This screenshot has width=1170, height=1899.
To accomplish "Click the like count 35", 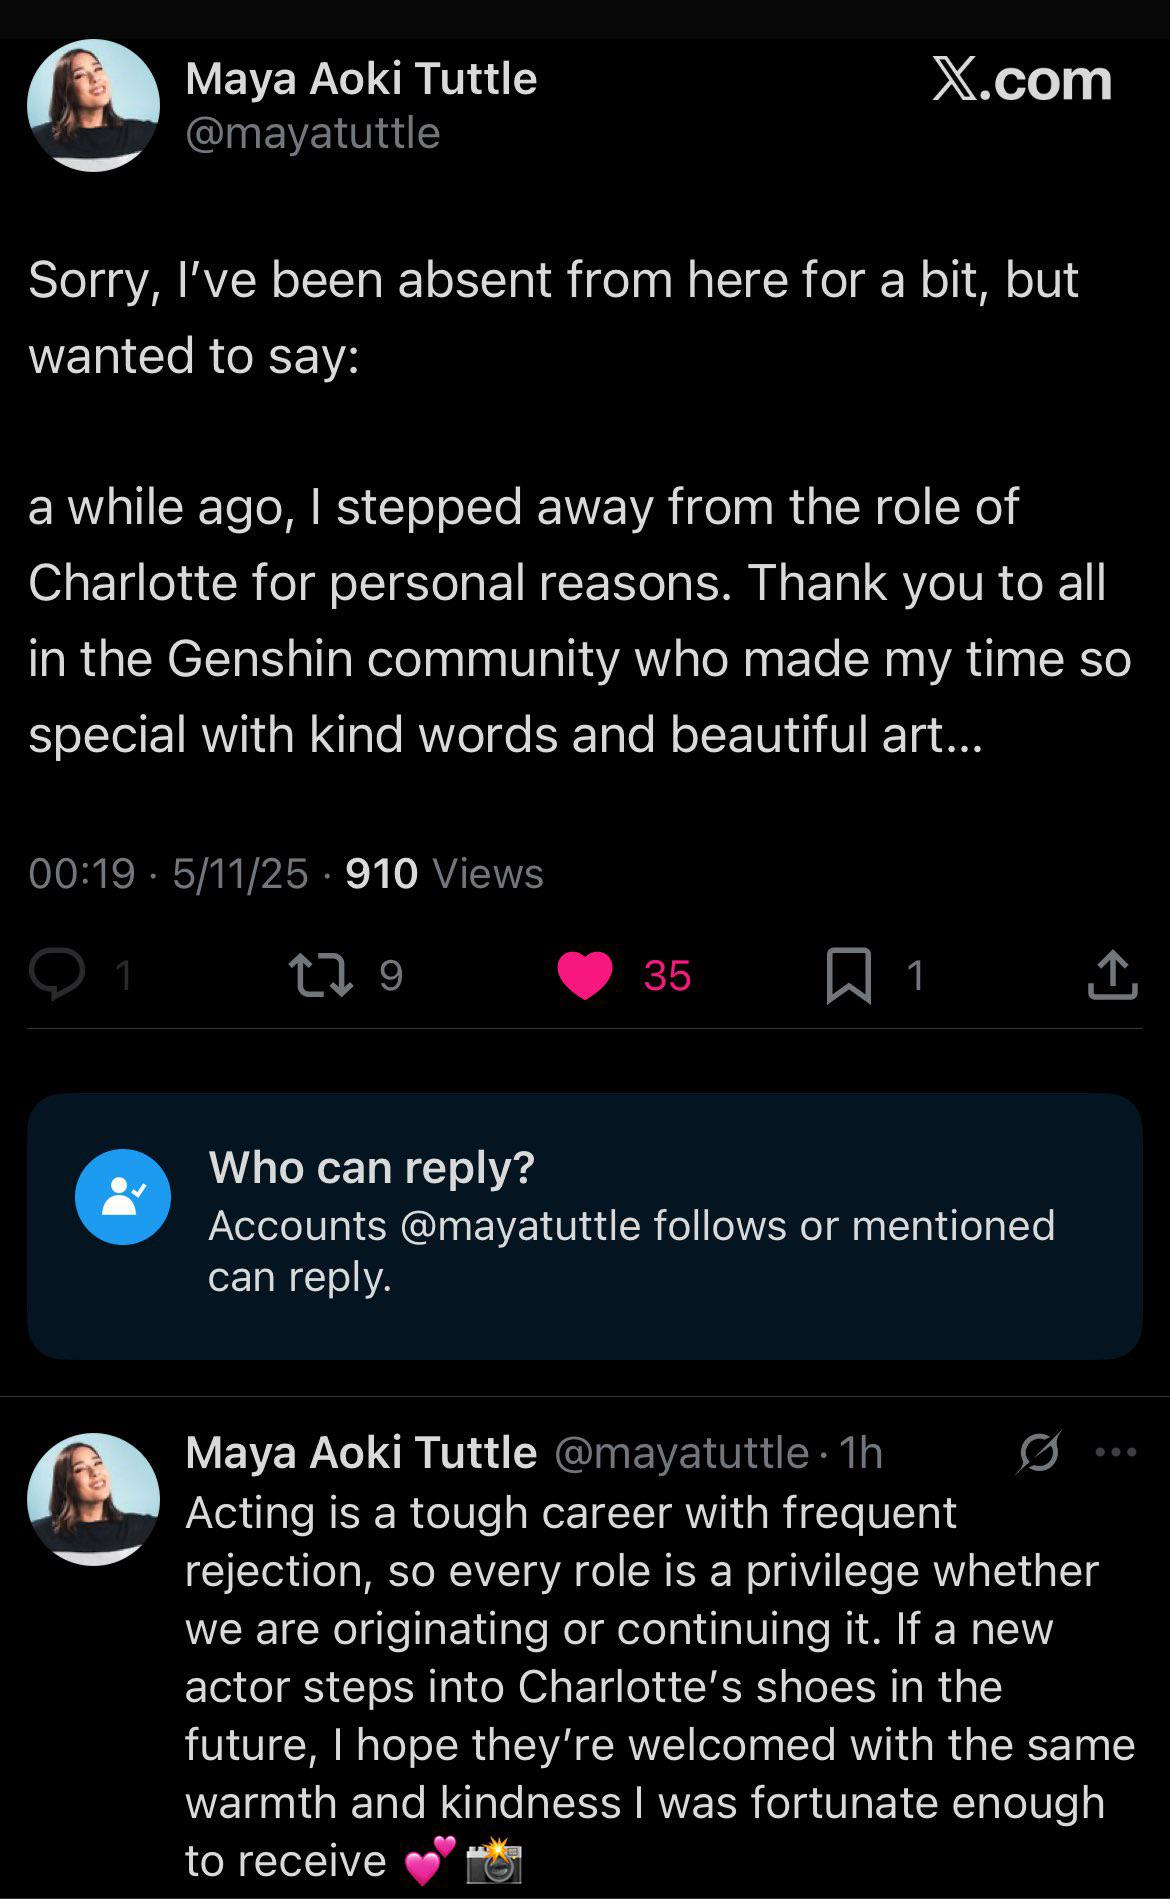I will [x=667, y=975].
